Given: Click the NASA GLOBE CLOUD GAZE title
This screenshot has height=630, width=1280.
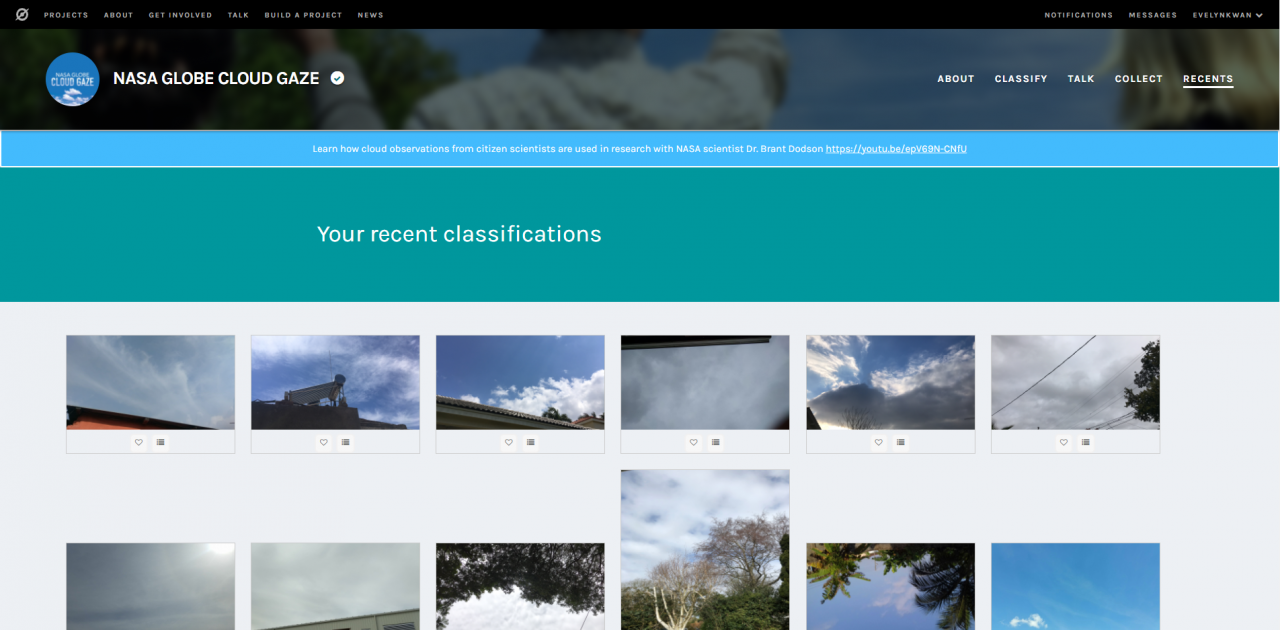Looking at the screenshot, I should [x=216, y=78].
